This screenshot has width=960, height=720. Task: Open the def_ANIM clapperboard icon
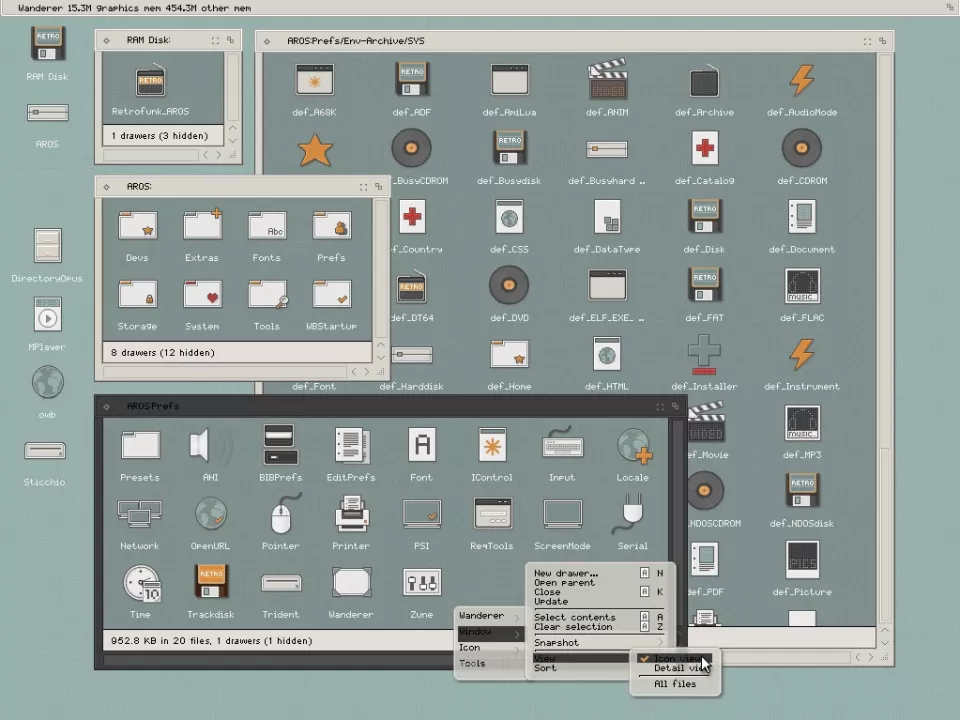pyautogui.click(x=607, y=80)
